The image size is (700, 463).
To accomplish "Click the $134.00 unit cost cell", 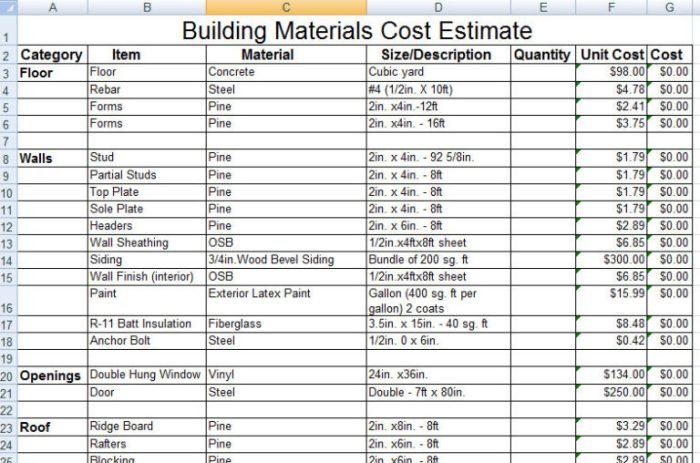I will coord(611,375).
